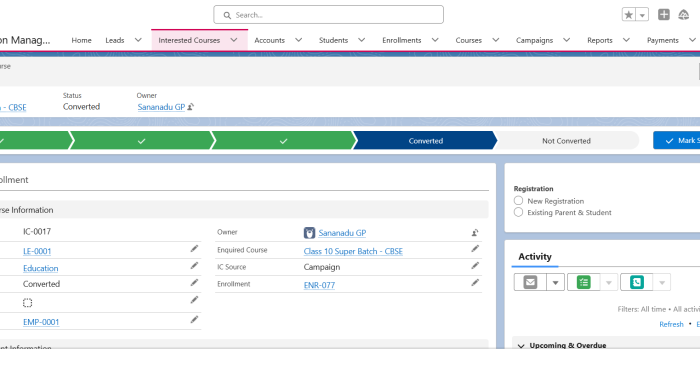
Task: Expand the Students tab chevron
Action: point(362,40)
